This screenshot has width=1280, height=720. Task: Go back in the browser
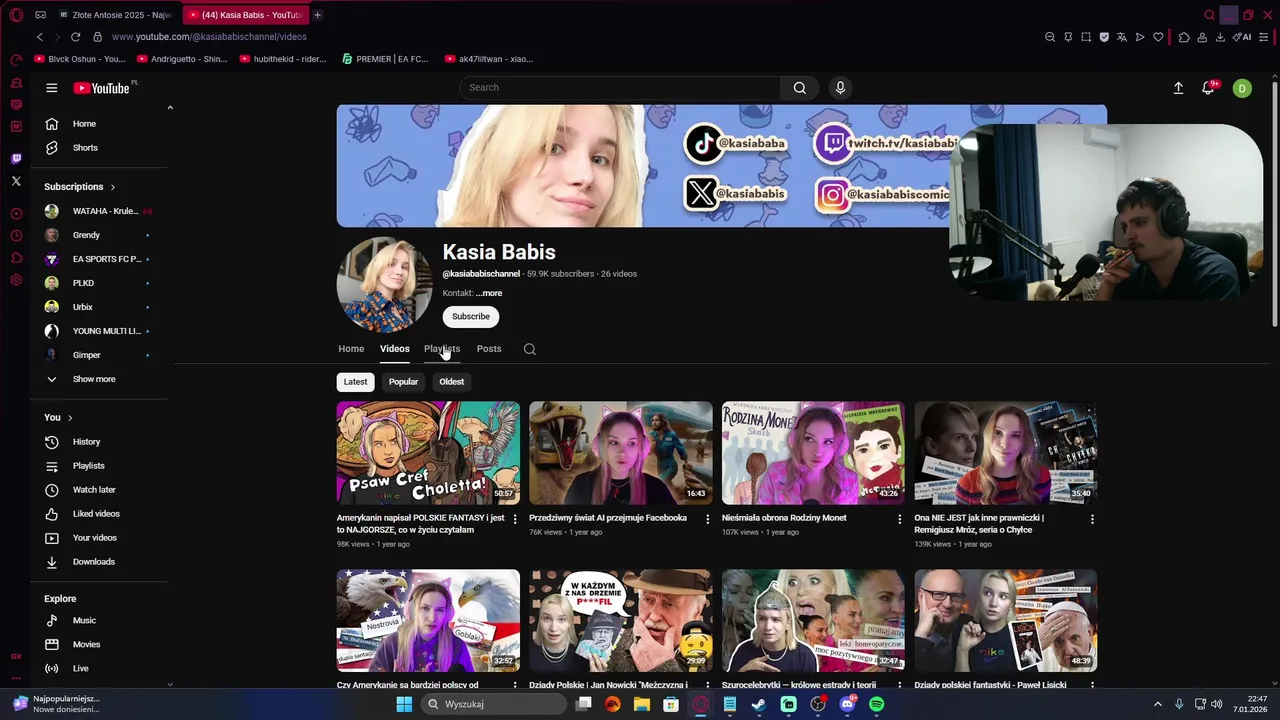click(40, 37)
